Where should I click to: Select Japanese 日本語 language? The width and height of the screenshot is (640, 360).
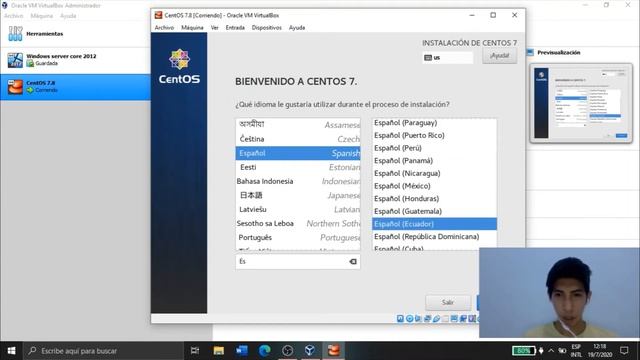tap(298, 196)
